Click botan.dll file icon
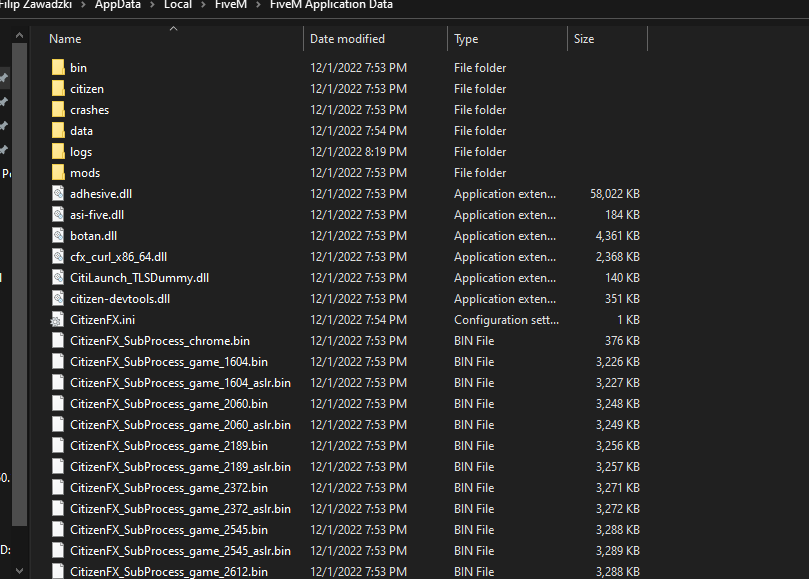Viewport: 809px width, 579px height. pyautogui.click(x=58, y=236)
